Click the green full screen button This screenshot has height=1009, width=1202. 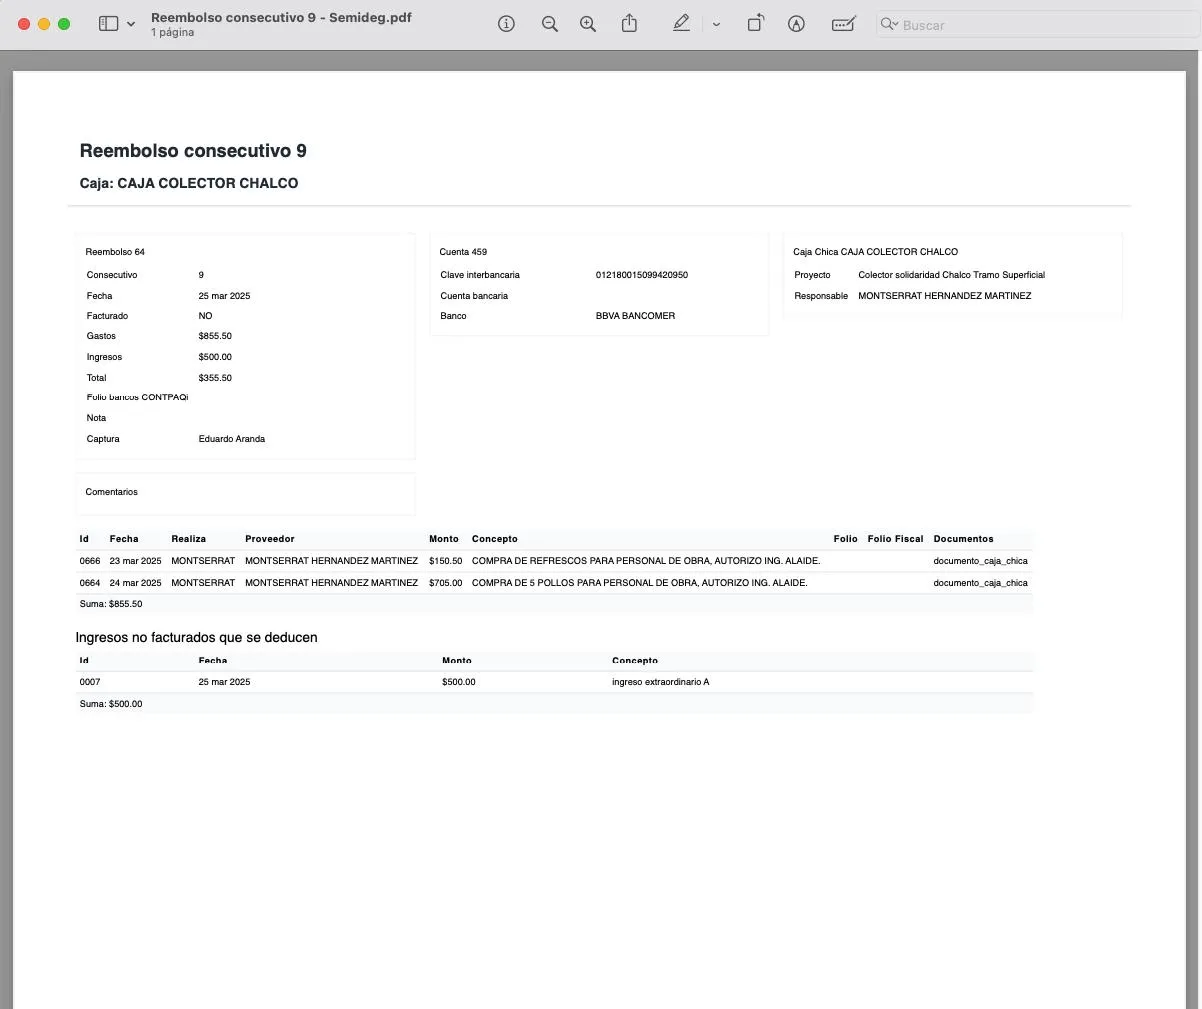pos(64,24)
